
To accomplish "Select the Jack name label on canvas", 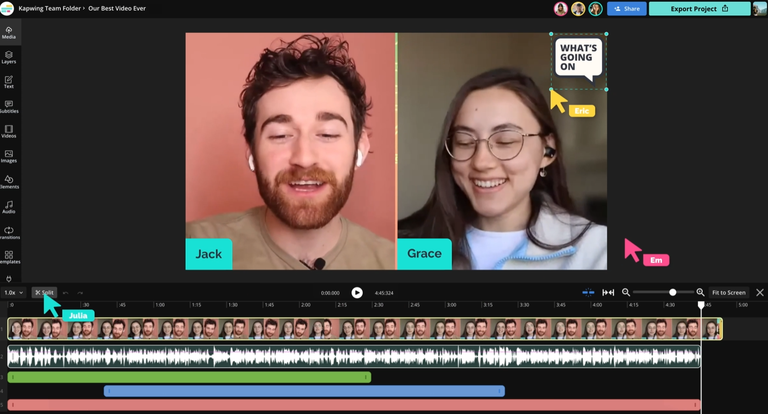I will coord(209,254).
